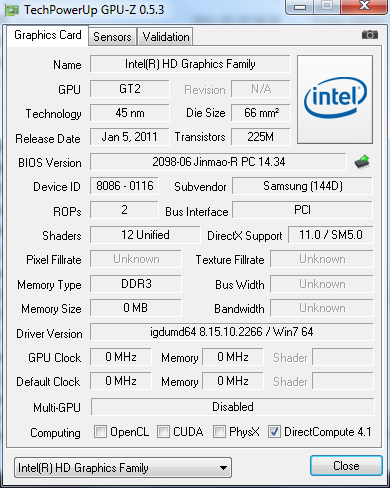The height and width of the screenshot is (488, 390).
Task: Enable the OpenCL checkbox
Action: pyautogui.click(x=100, y=431)
